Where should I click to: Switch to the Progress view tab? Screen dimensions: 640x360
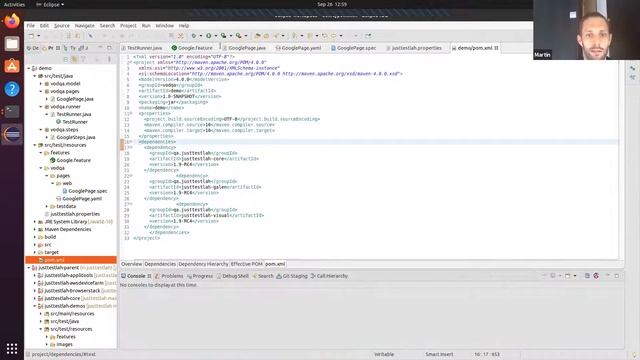200,276
